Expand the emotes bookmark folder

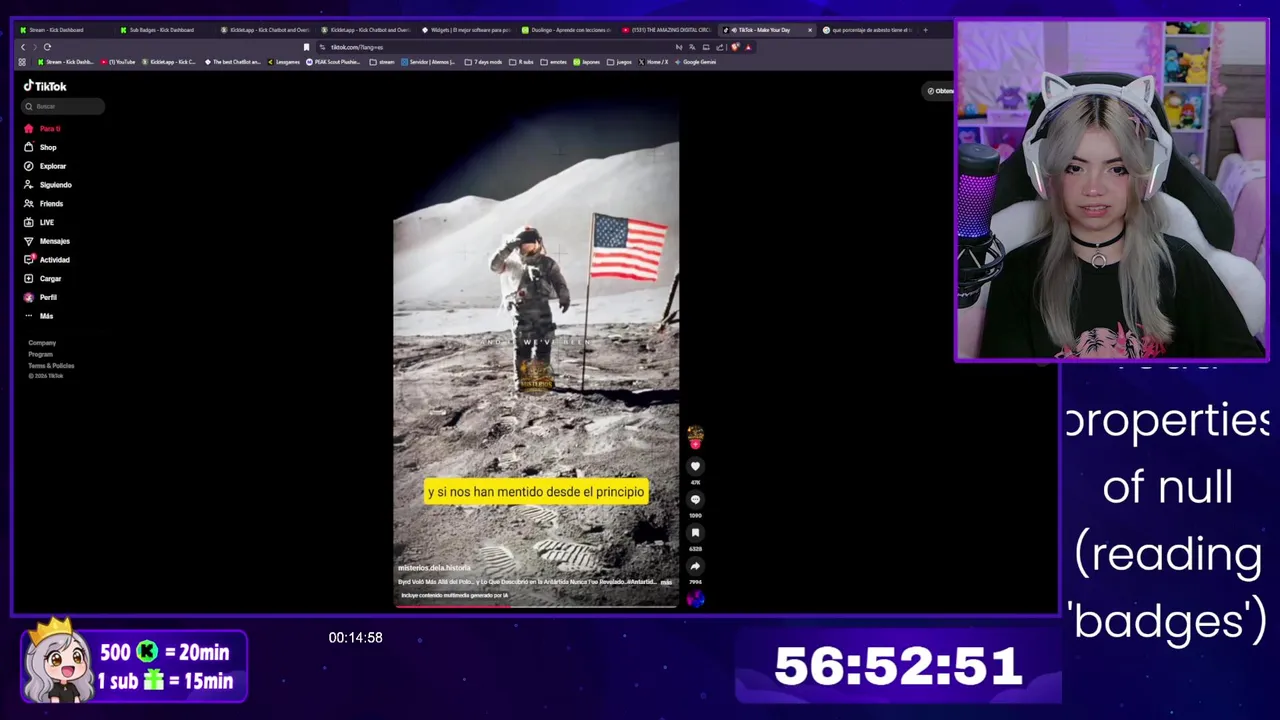click(x=554, y=62)
